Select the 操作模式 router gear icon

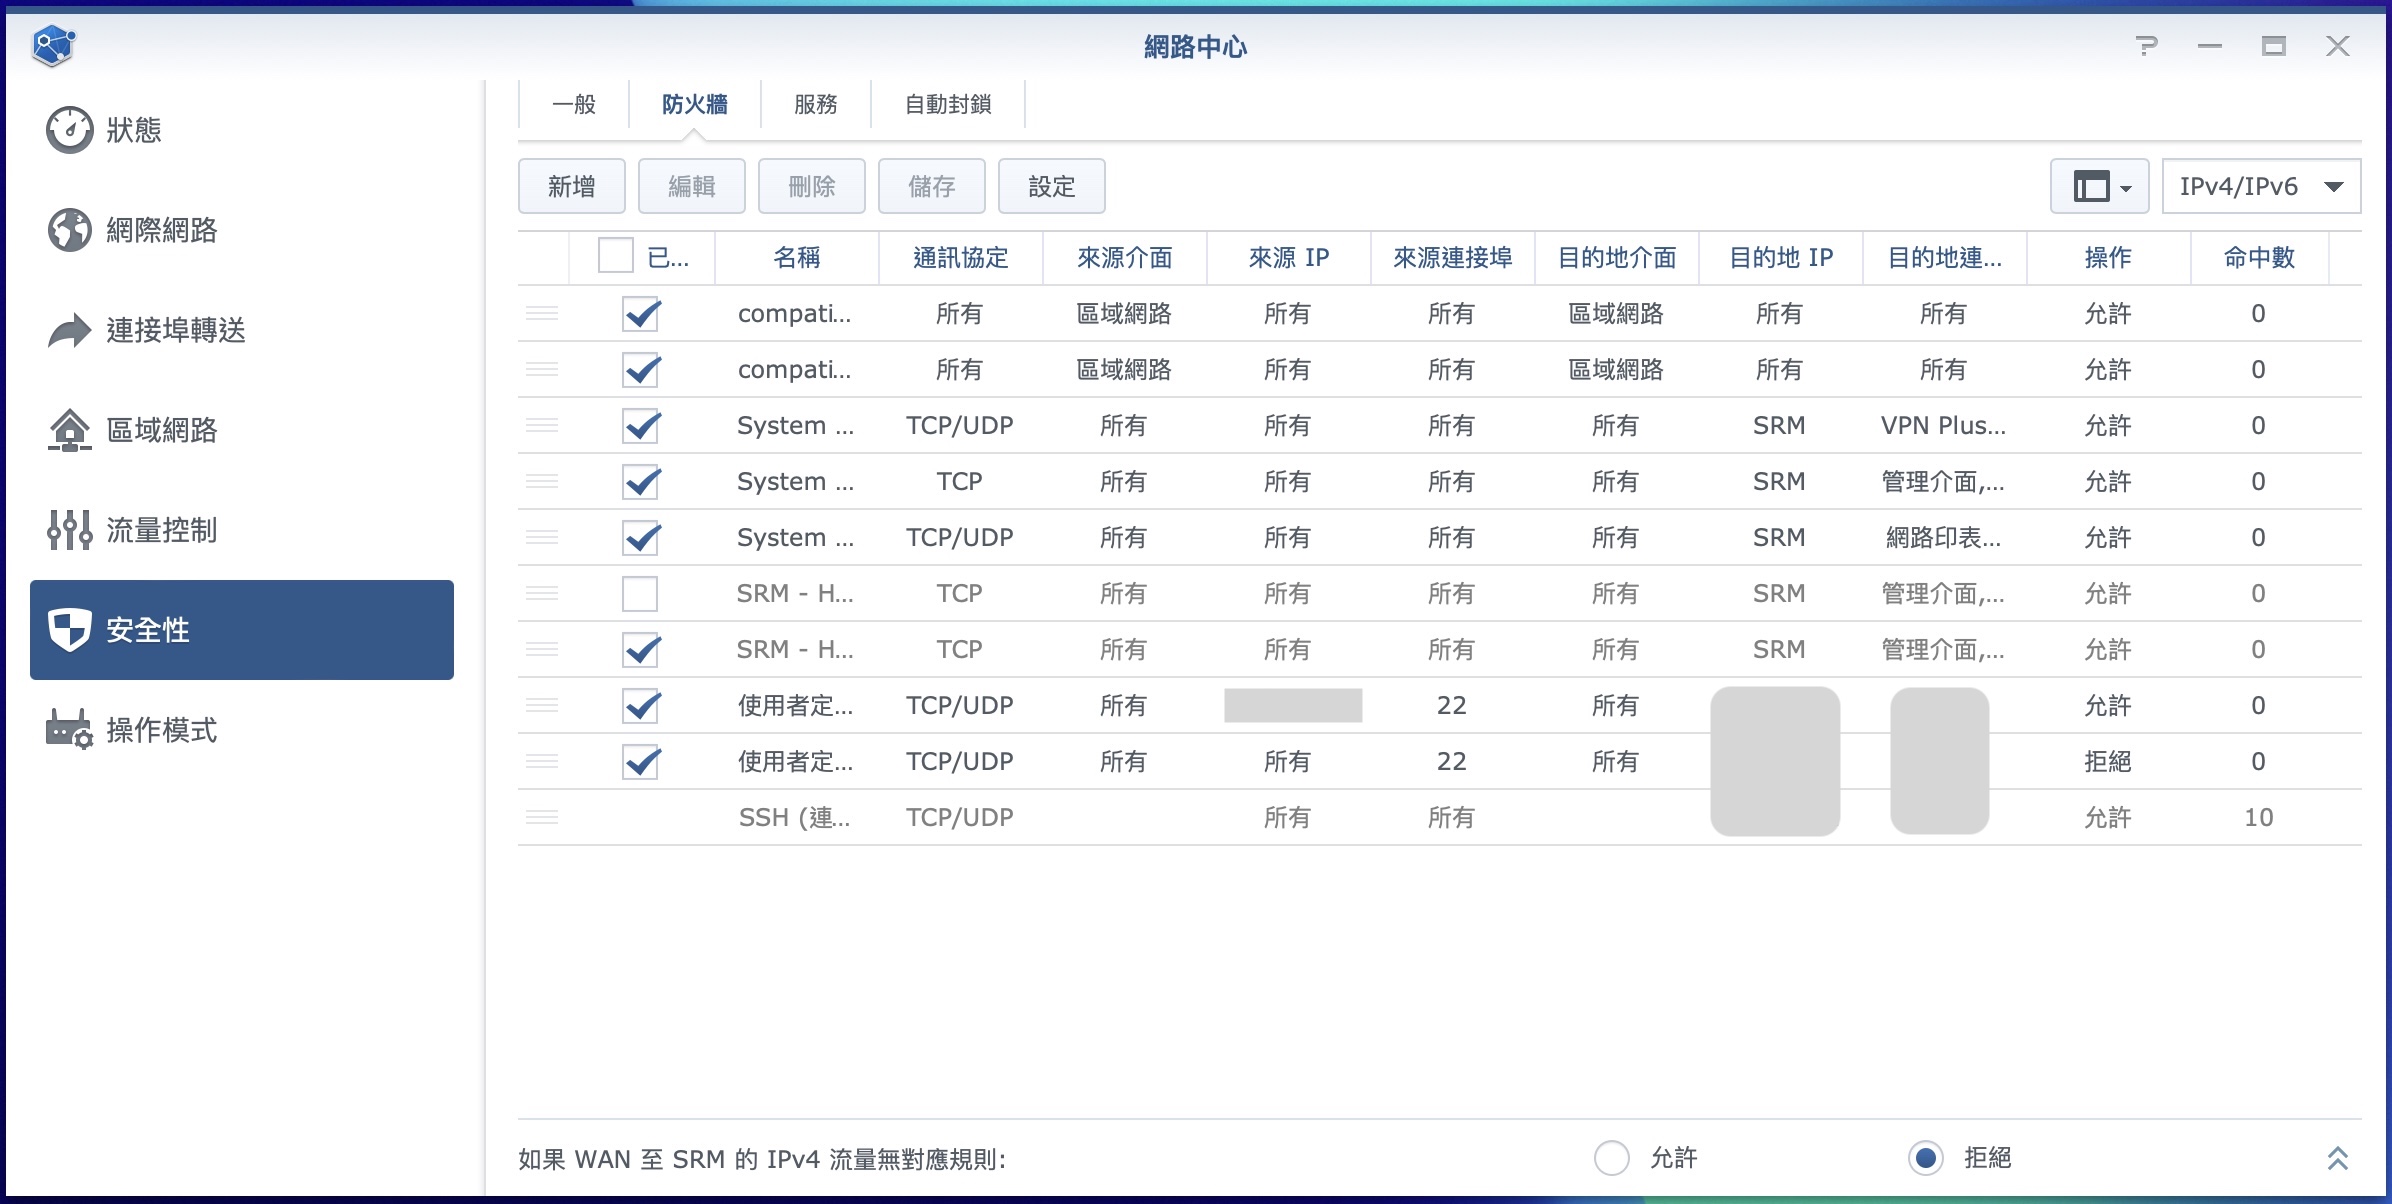click(x=70, y=730)
